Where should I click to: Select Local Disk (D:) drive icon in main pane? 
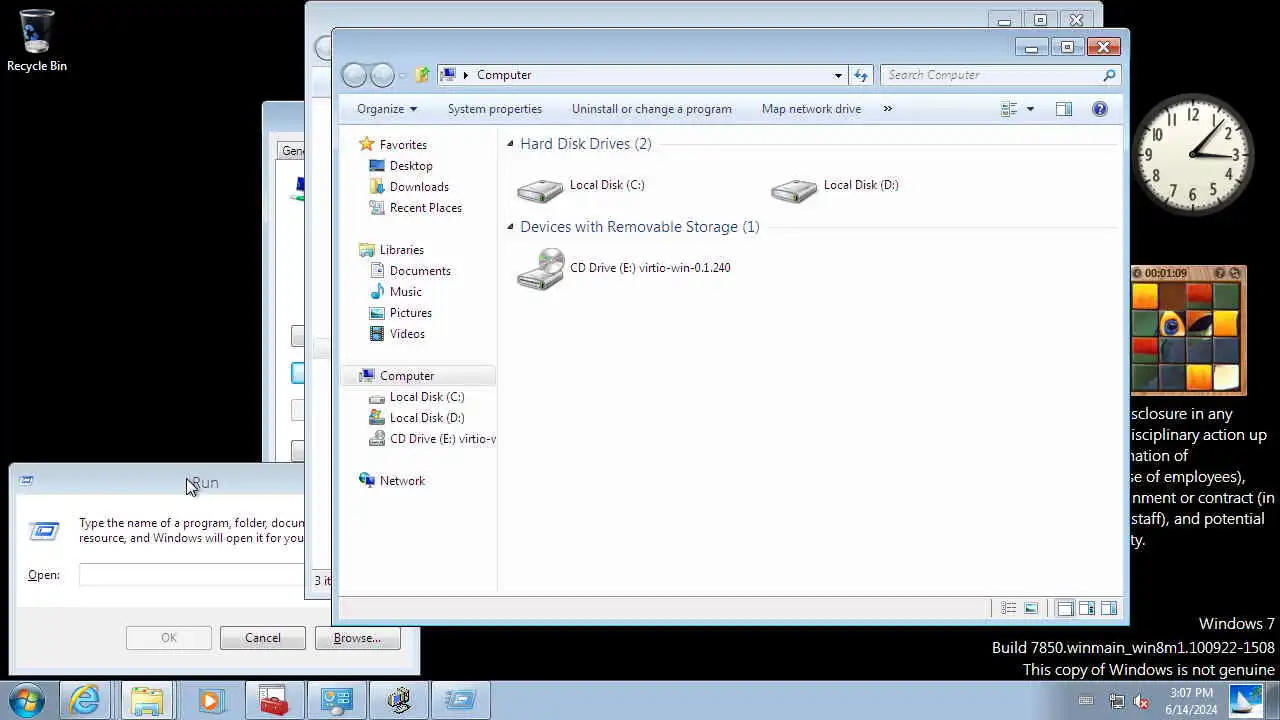tap(794, 190)
